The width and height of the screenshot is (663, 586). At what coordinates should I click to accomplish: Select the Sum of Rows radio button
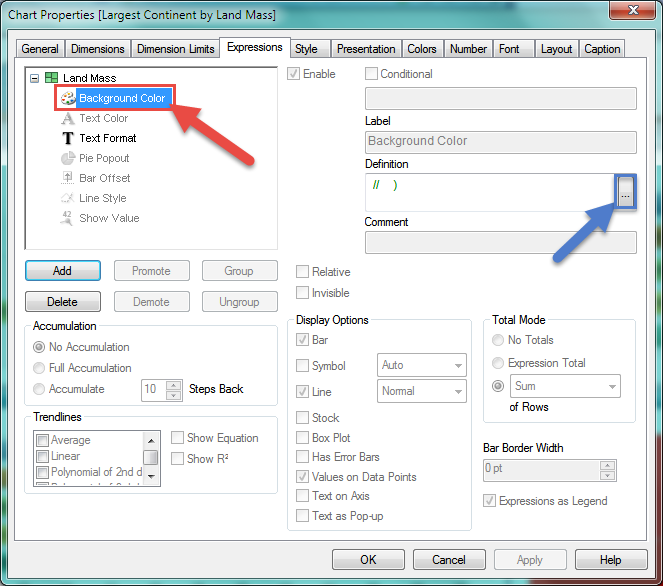(498, 386)
